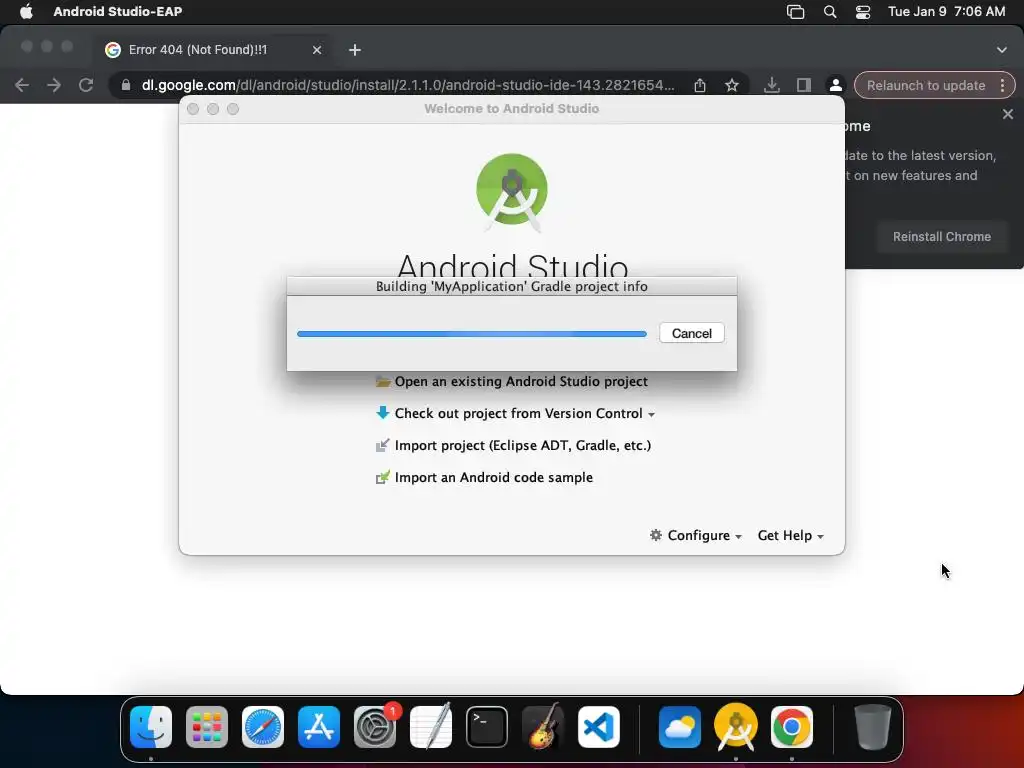
Task: Open an existing Android Studio project
Action: coord(521,381)
